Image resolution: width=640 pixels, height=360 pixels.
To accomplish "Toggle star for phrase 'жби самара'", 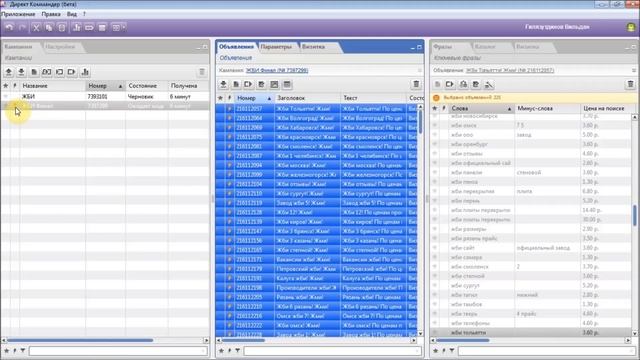I will [435, 257].
